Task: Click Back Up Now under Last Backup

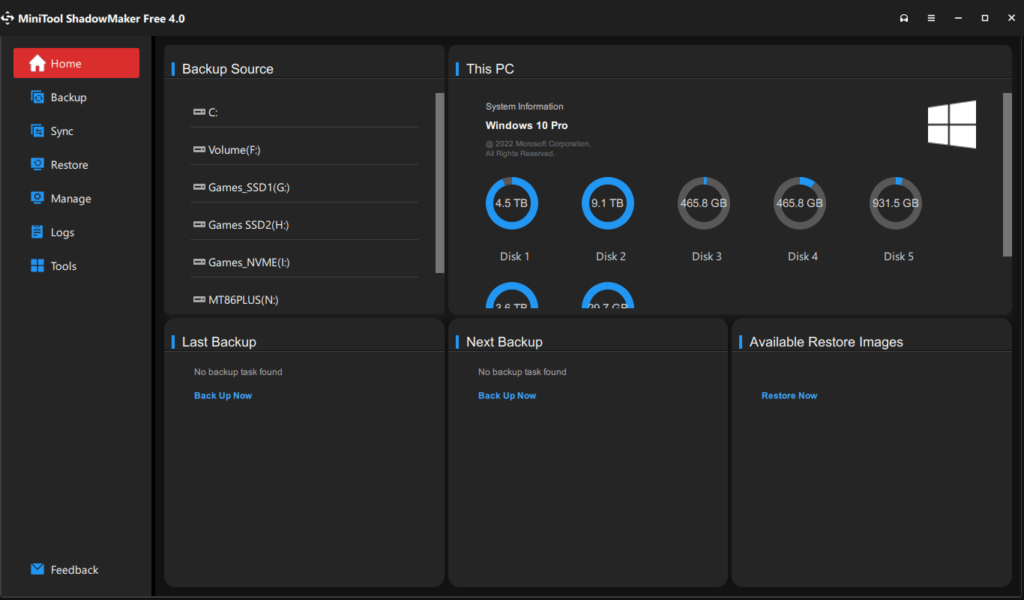Action: pyautogui.click(x=223, y=396)
